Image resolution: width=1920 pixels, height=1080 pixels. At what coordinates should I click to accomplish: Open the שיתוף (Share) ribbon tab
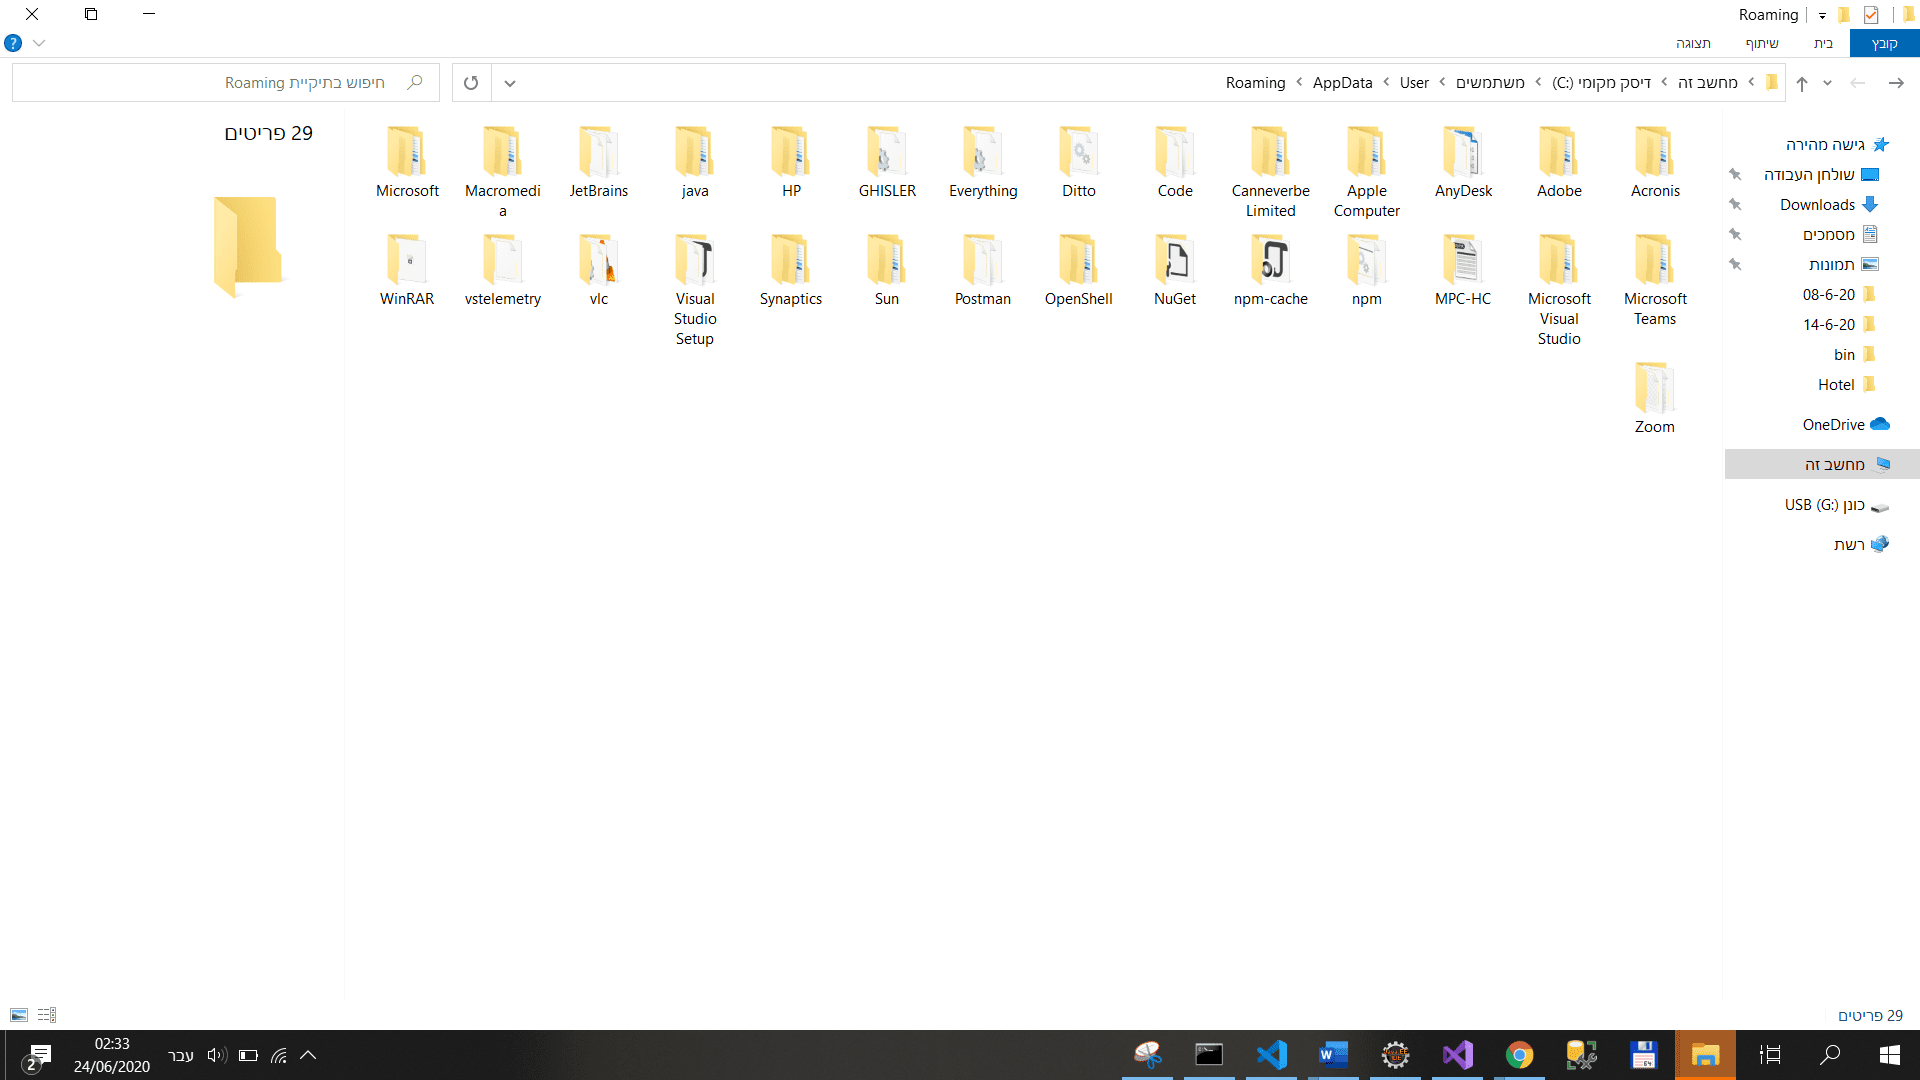coord(1762,43)
